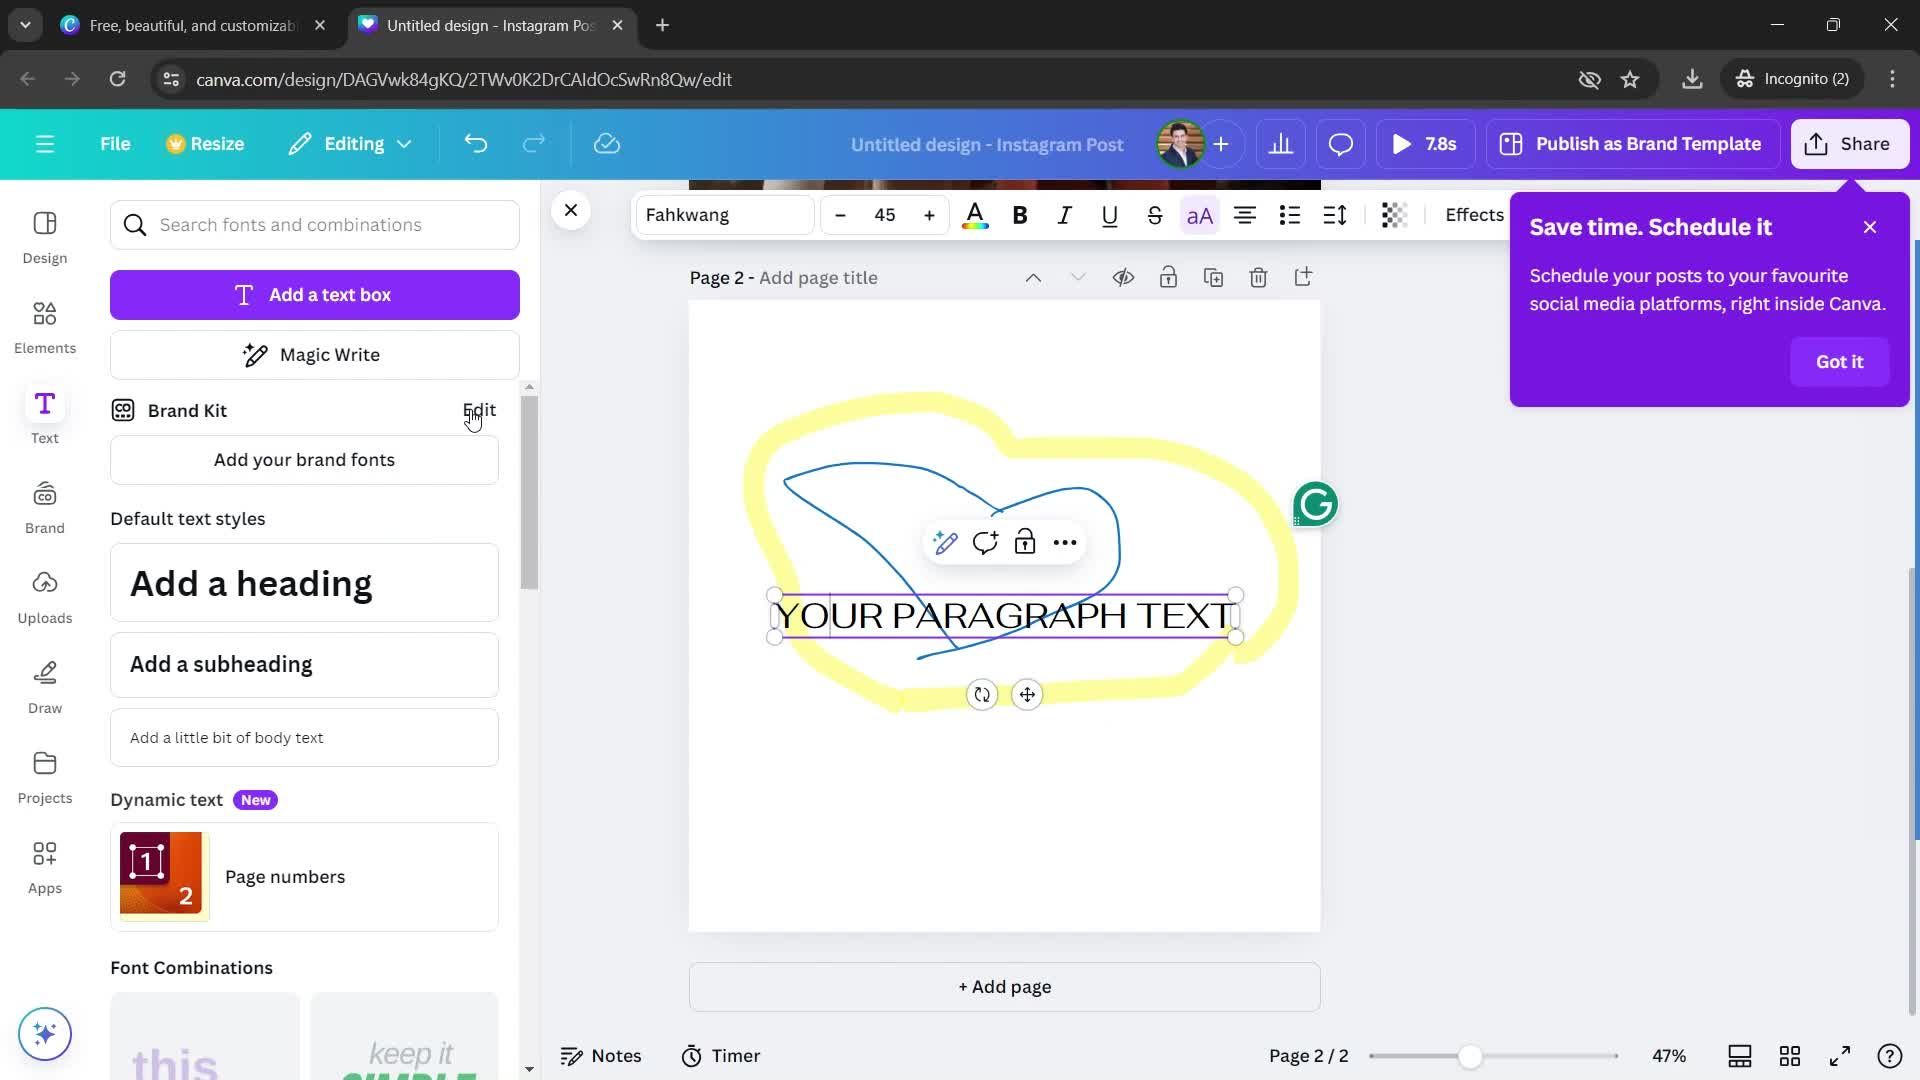This screenshot has height=1080, width=1920.
Task: Select the Text tool in sidebar
Action: pyautogui.click(x=44, y=414)
